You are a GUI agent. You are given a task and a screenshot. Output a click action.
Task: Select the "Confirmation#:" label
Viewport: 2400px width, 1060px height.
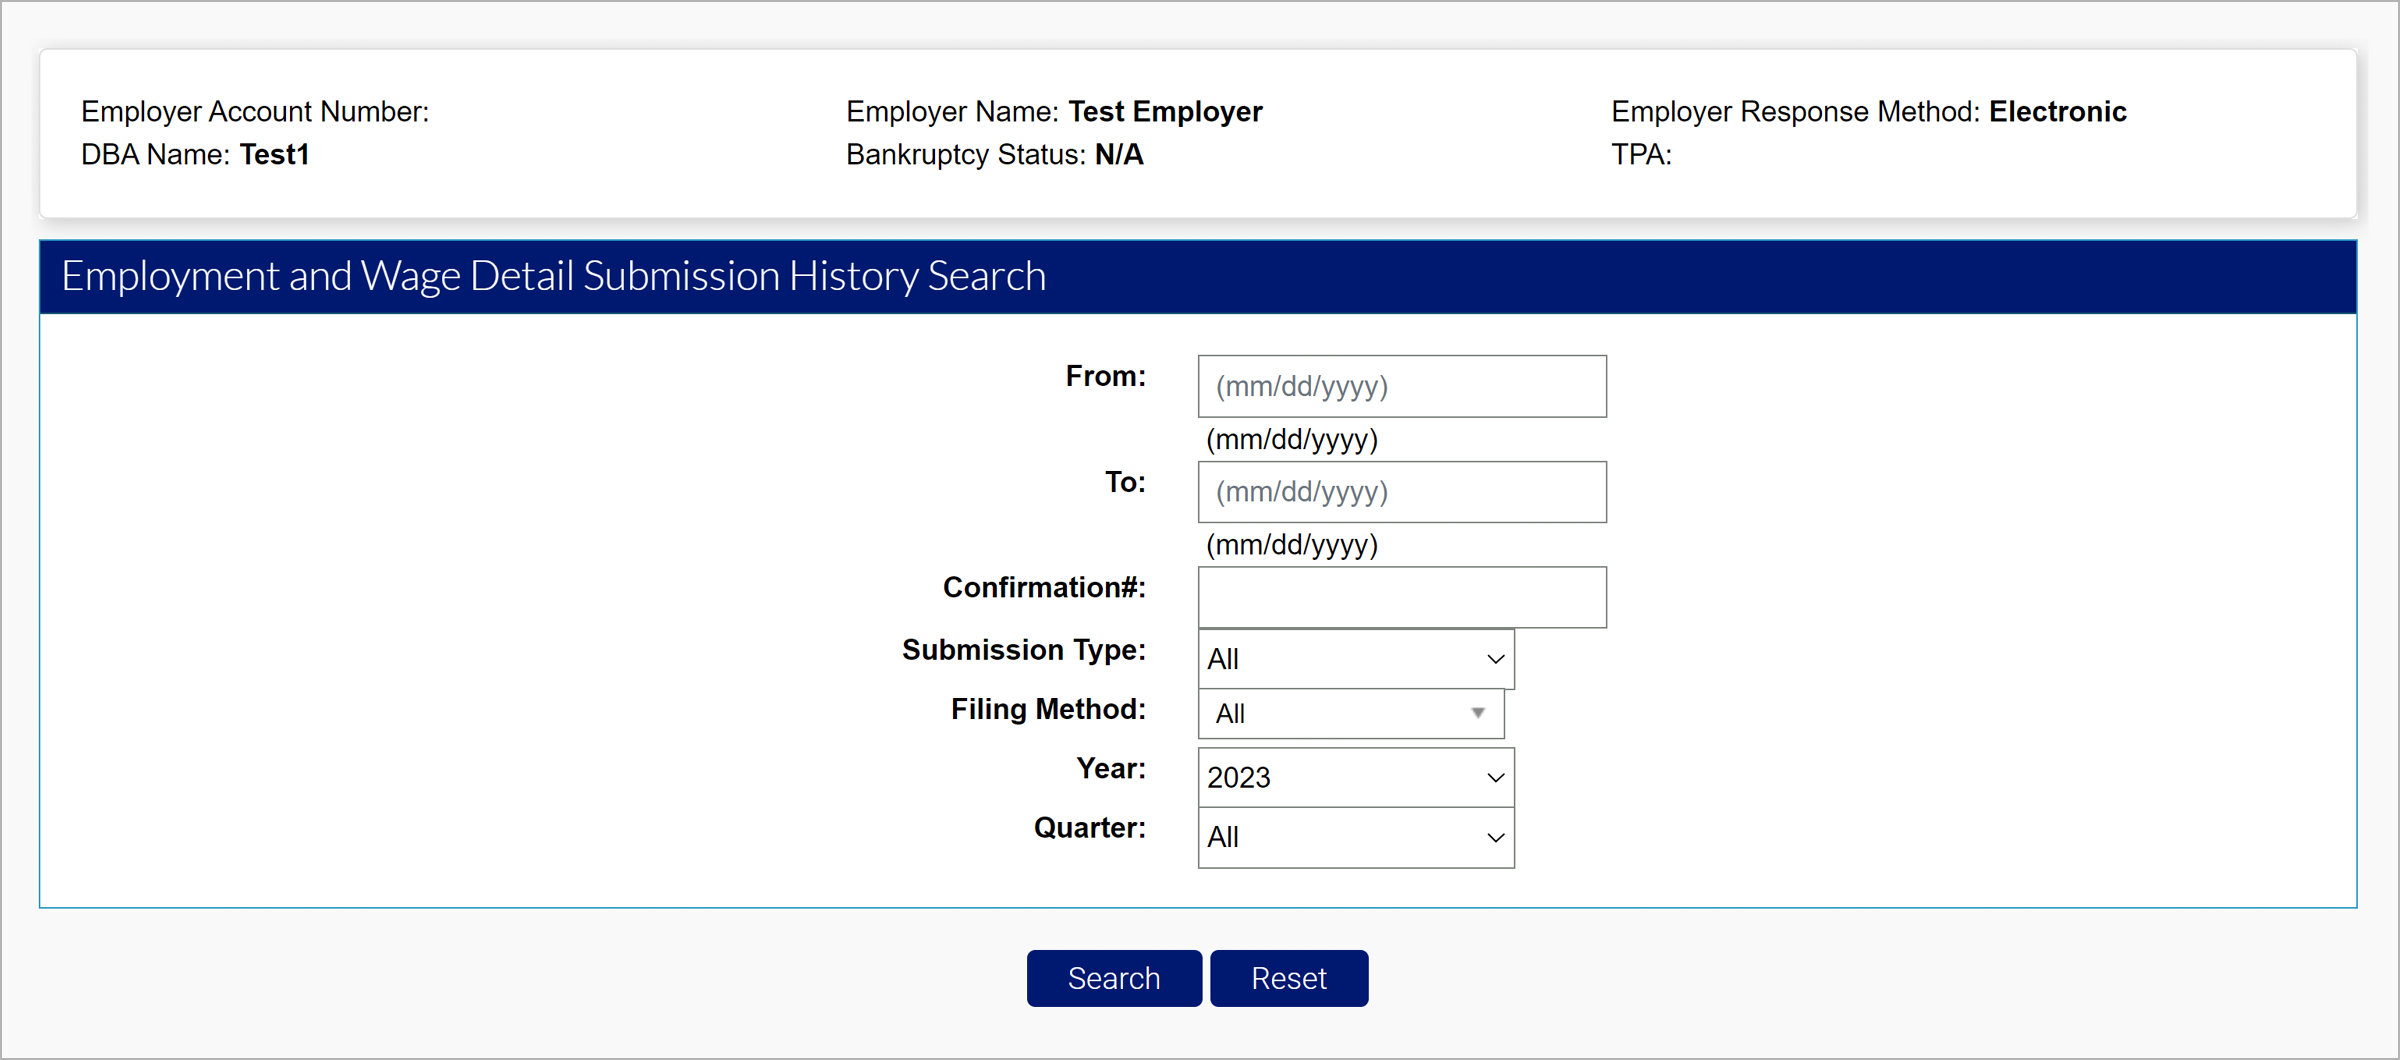[x=1043, y=588]
